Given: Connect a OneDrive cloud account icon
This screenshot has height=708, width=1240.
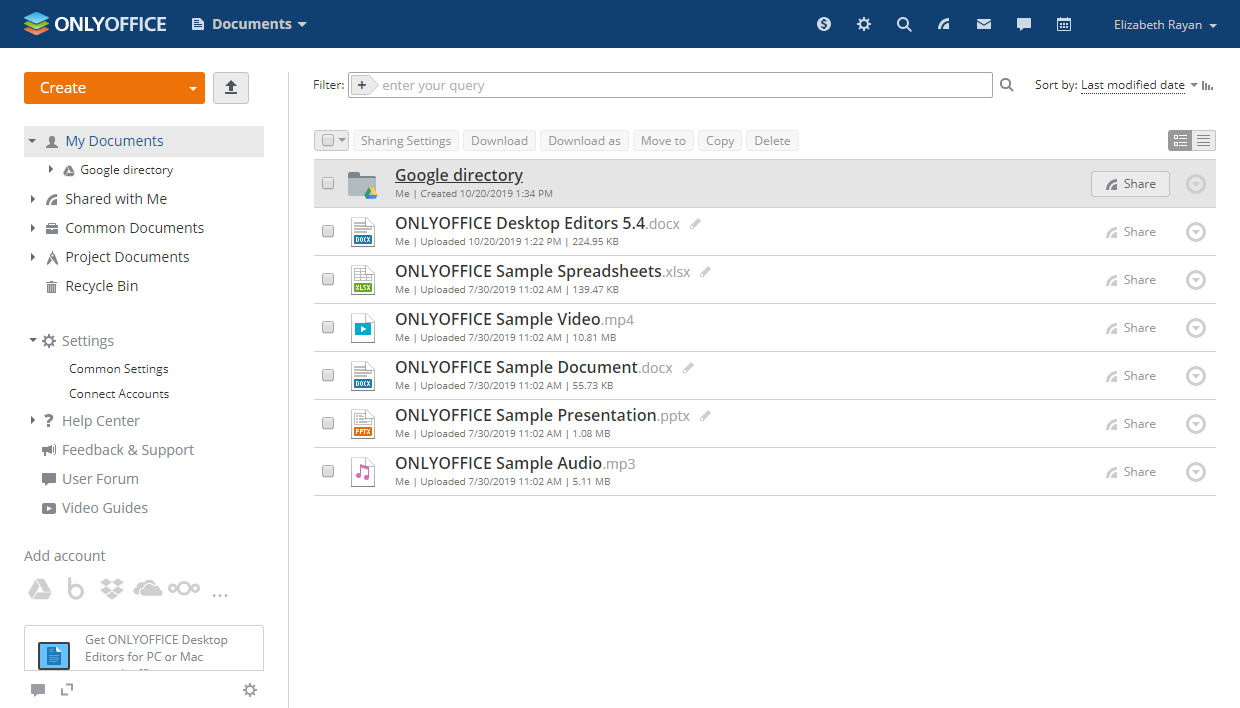Looking at the screenshot, I should point(147,588).
